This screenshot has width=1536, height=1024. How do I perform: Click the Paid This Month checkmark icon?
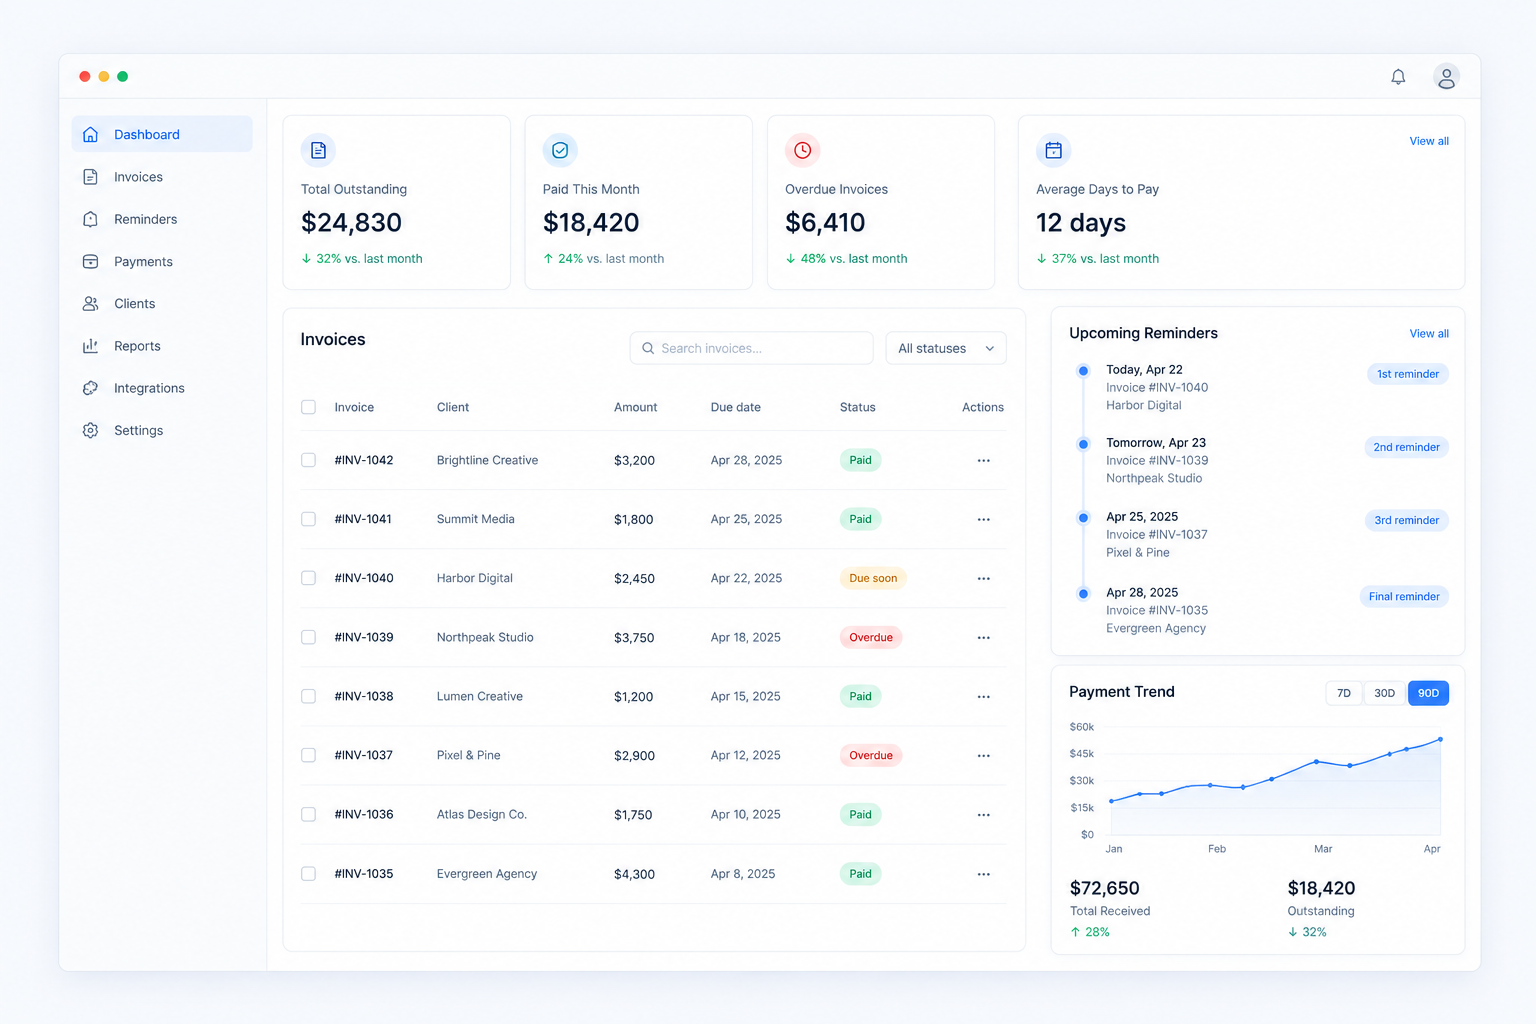pyautogui.click(x=560, y=150)
